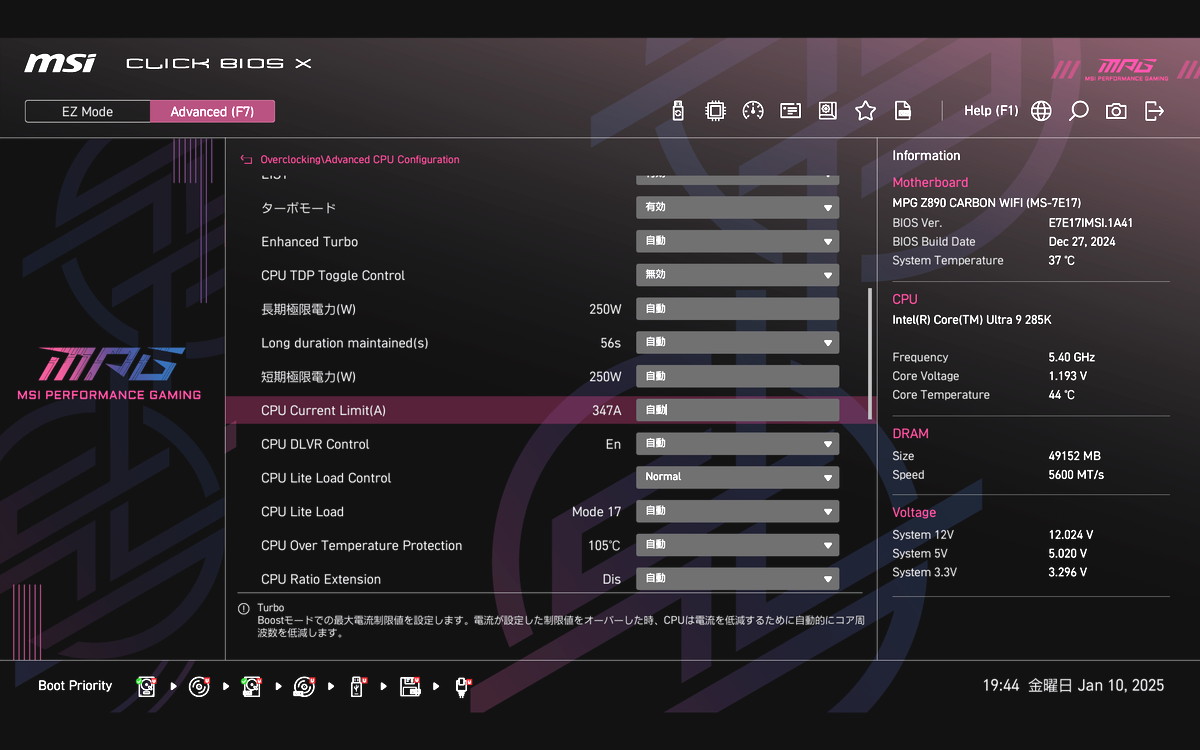Open M-Flash USB drive icon
The width and height of the screenshot is (1200, 750).
[x=678, y=111]
